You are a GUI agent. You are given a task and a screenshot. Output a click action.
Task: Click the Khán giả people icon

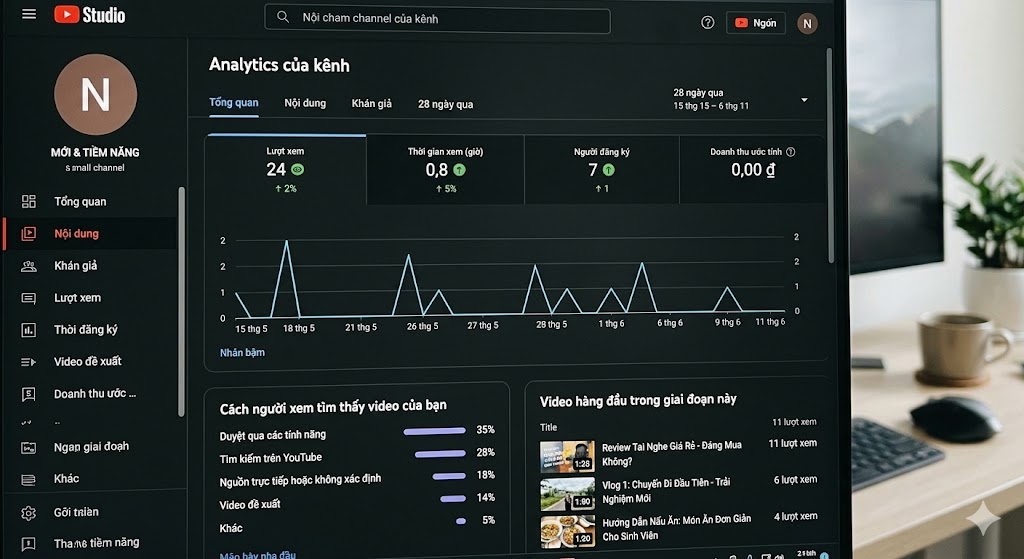29,266
